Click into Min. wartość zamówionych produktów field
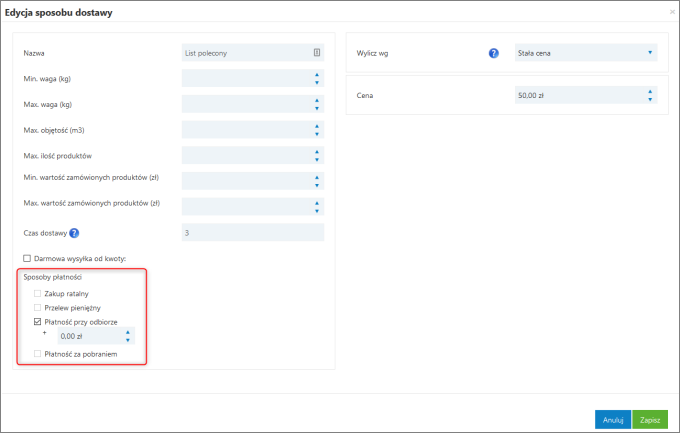 click(253, 181)
